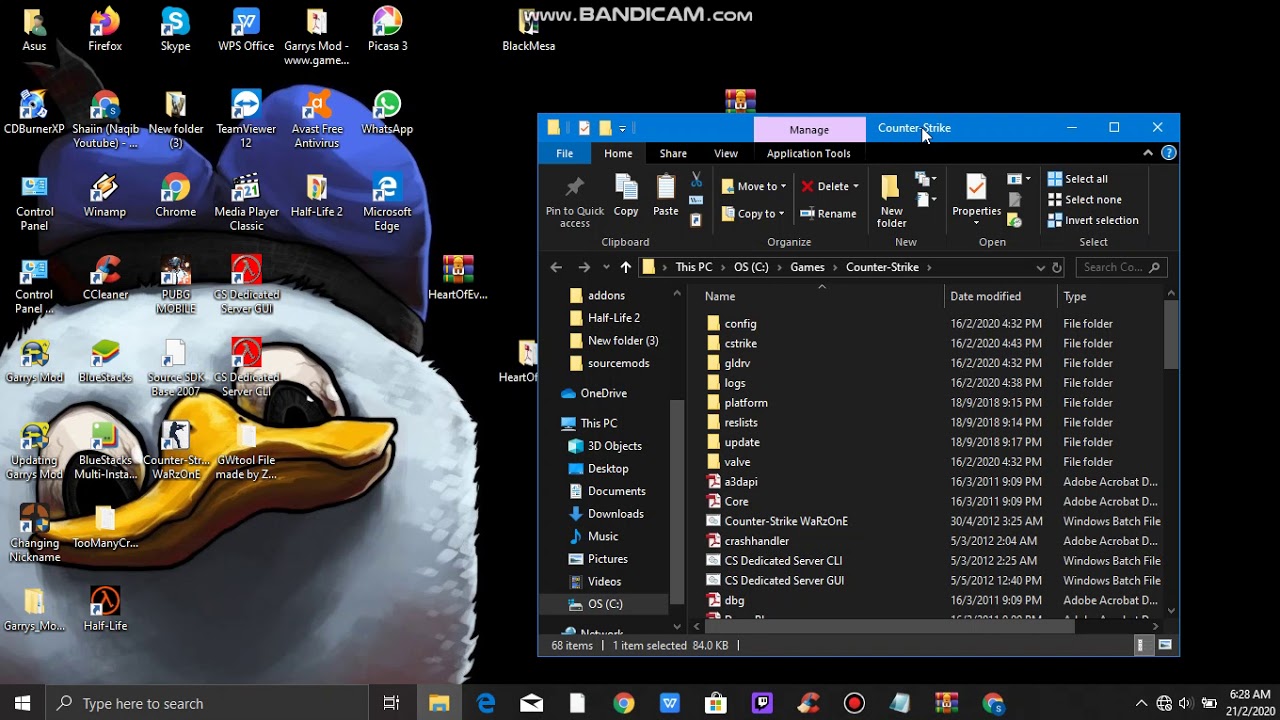Click the Paste clipboard icon

pos(666,187)
